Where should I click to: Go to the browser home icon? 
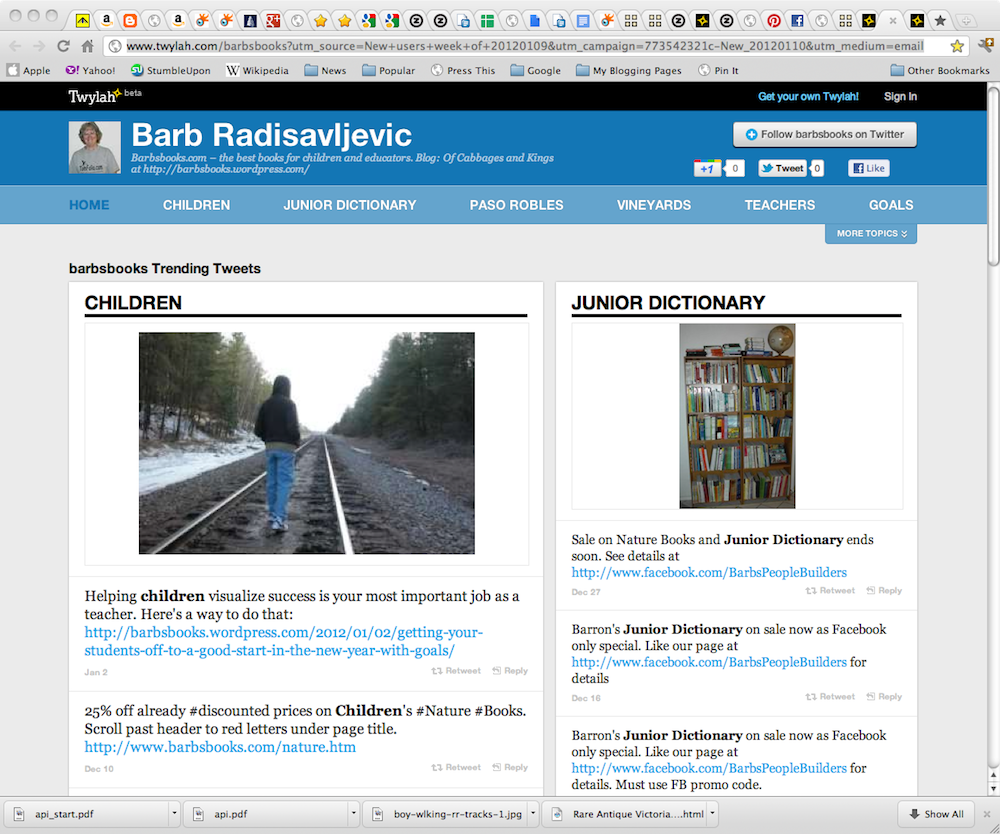pos(87,46)
